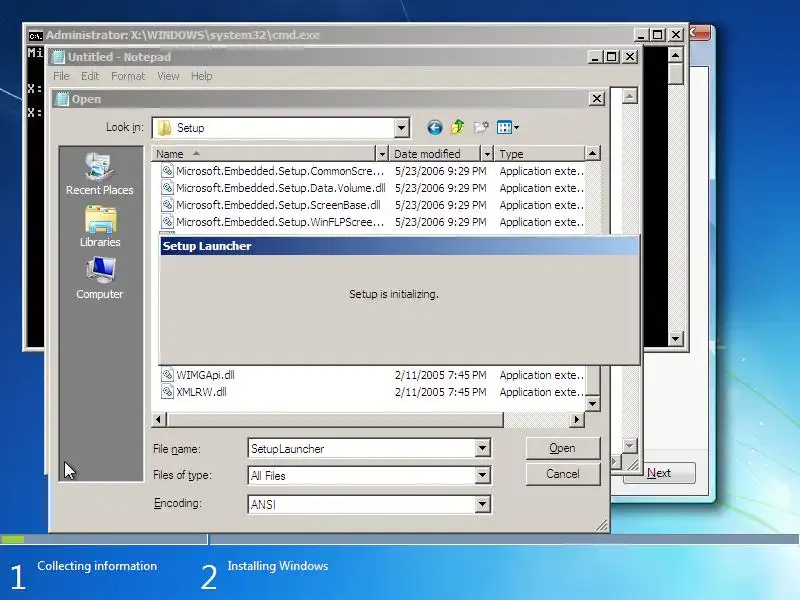
Task: Select Recent Places in the sidebar
Action: click(99, 173)
